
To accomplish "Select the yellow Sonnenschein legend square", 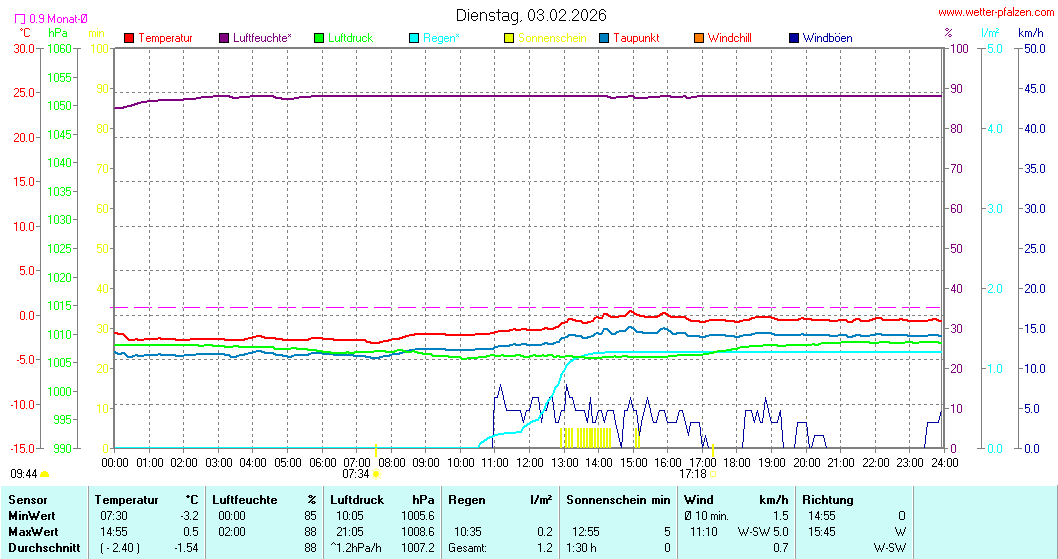I will tap(509, 38).
